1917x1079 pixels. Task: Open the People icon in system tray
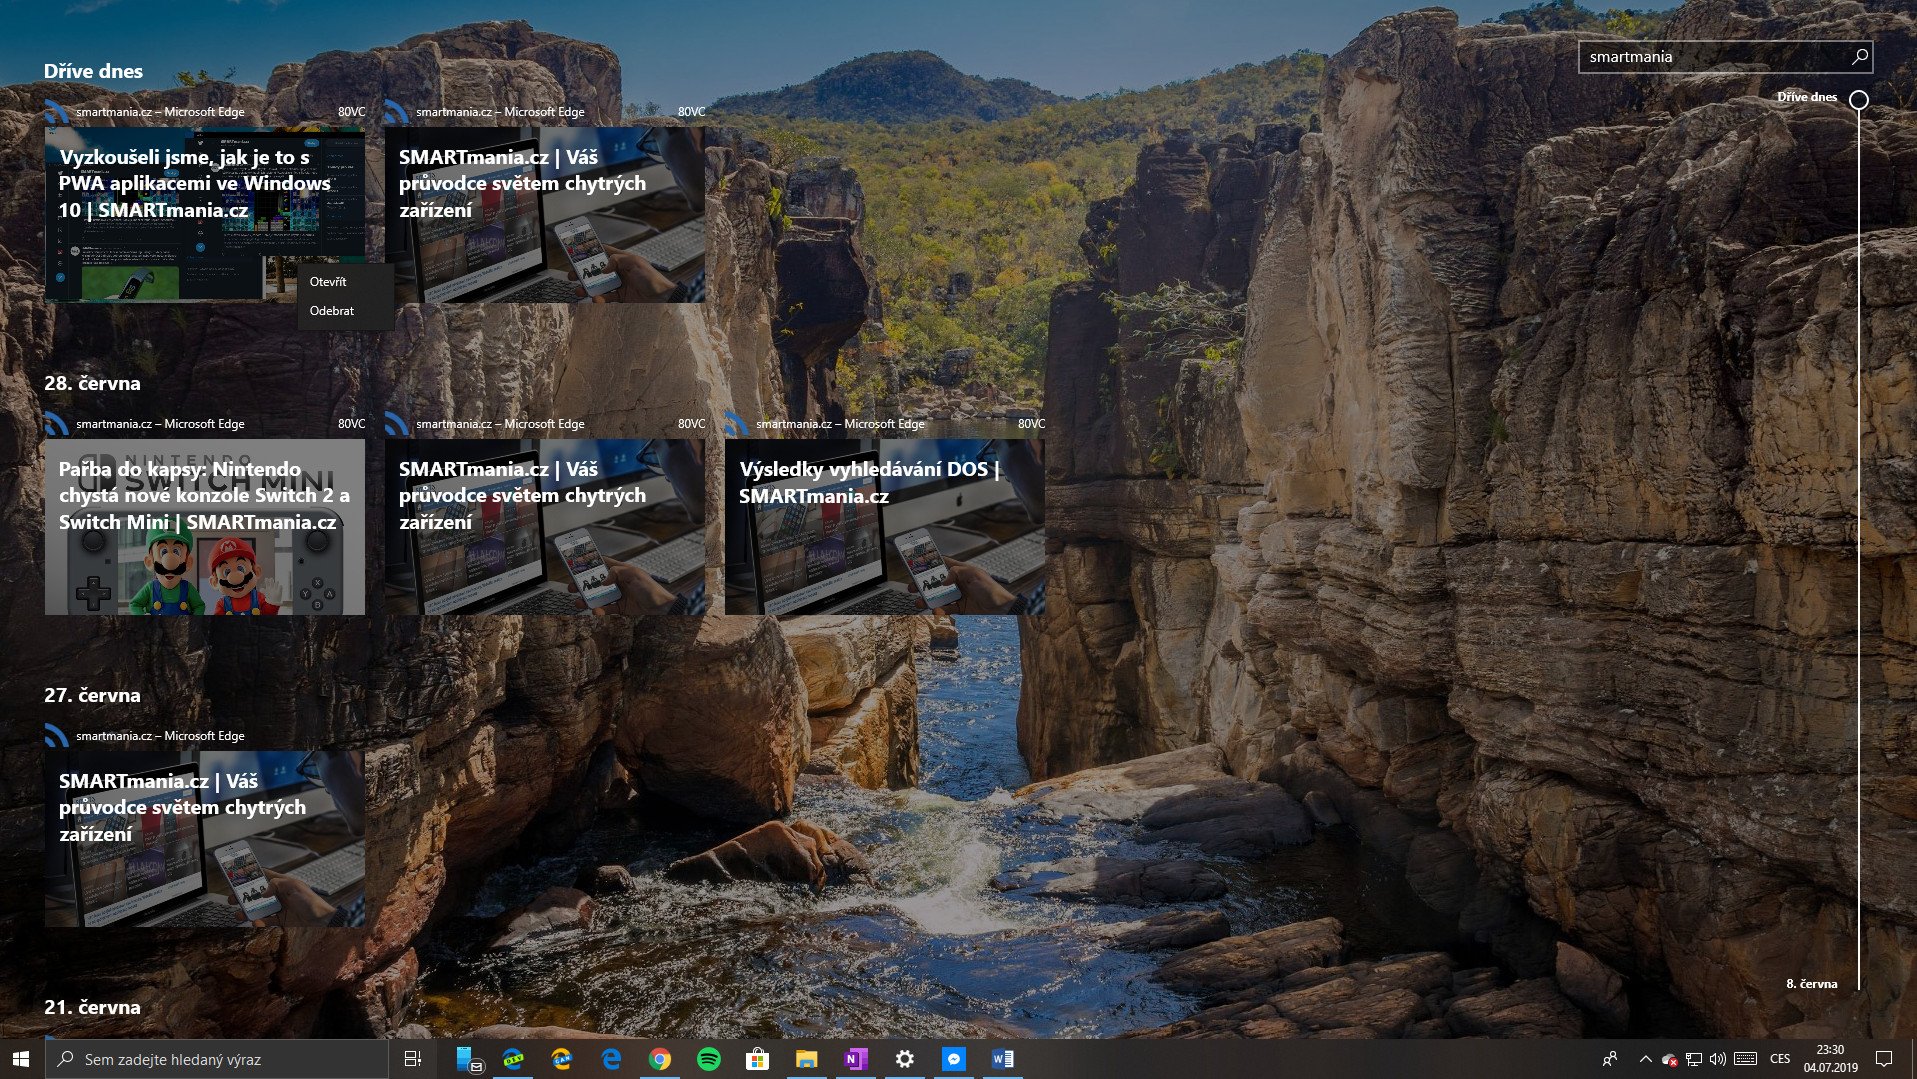pos(1609,1059)
